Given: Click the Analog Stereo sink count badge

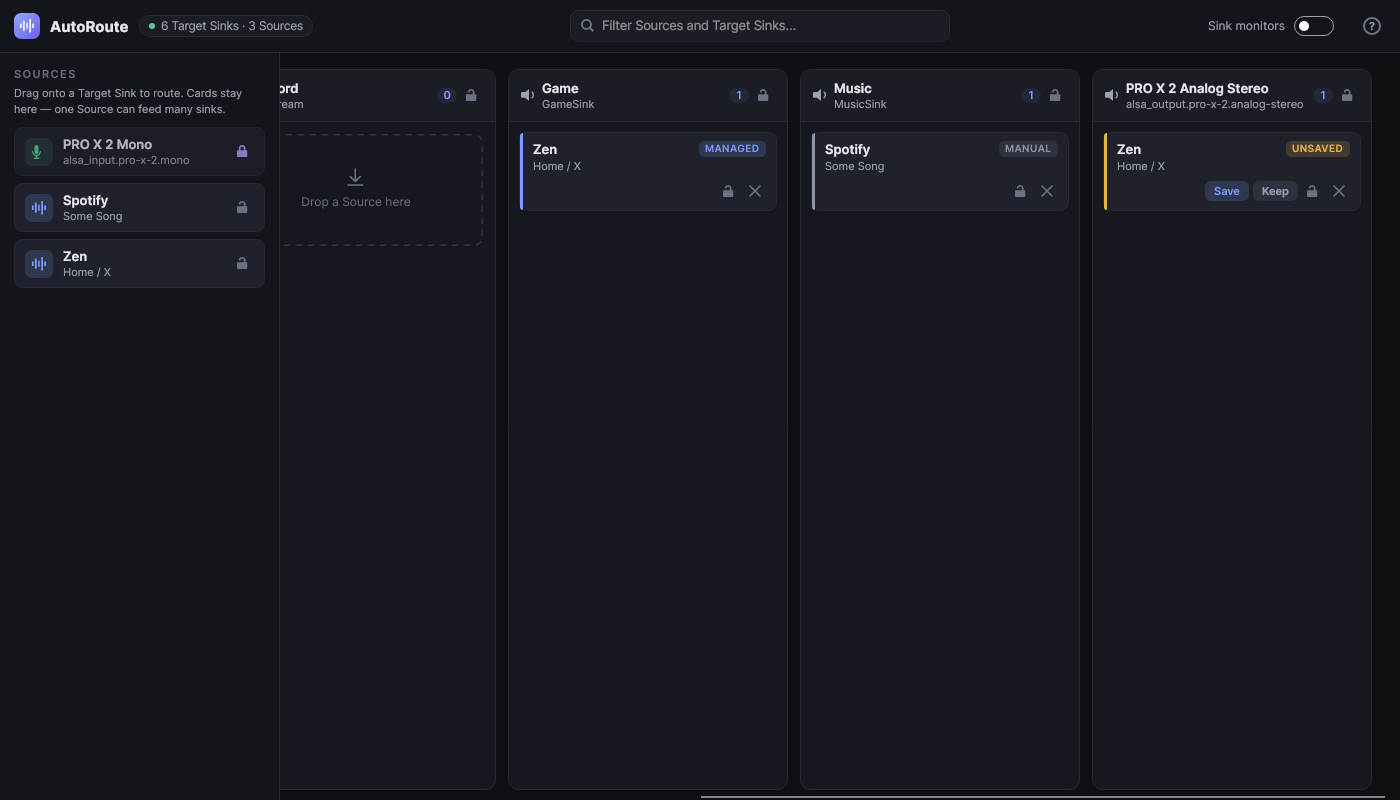Looking at the screenshot, I should [x=1323, y=96].
